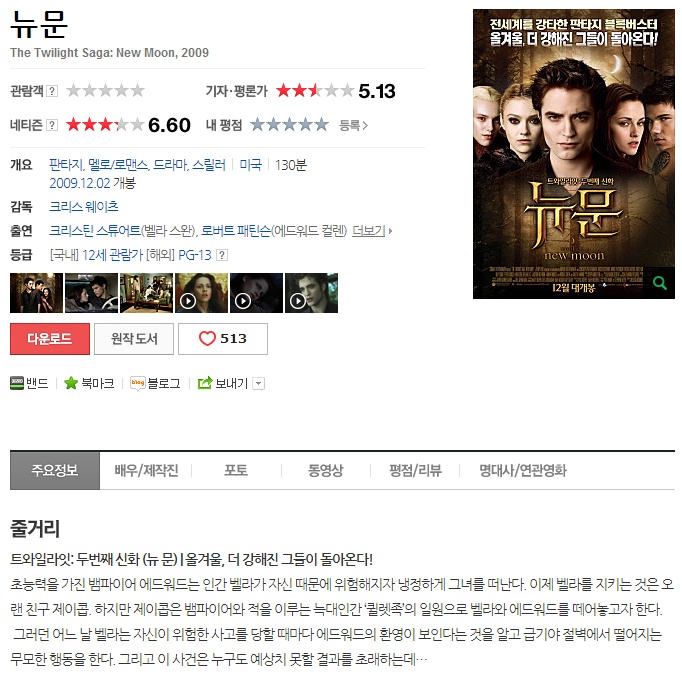Open director link 크리스 웨이츠
The height and width of the screenshot is (683, 682).
(x=84, y=206)
